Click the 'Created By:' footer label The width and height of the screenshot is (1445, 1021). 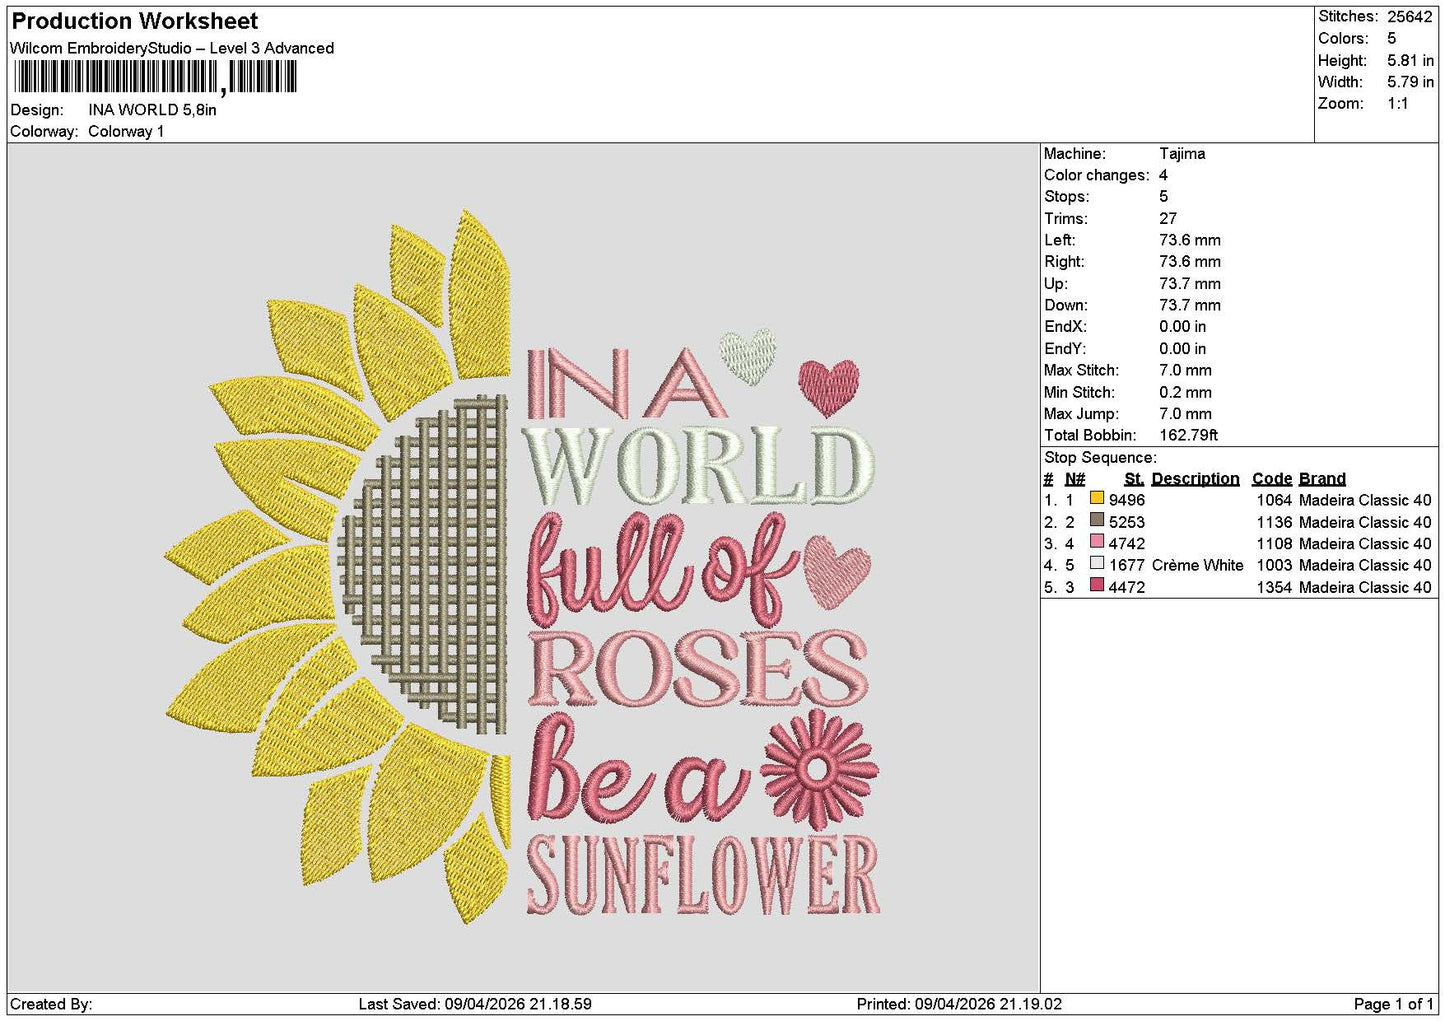[x=51, y=1004]
